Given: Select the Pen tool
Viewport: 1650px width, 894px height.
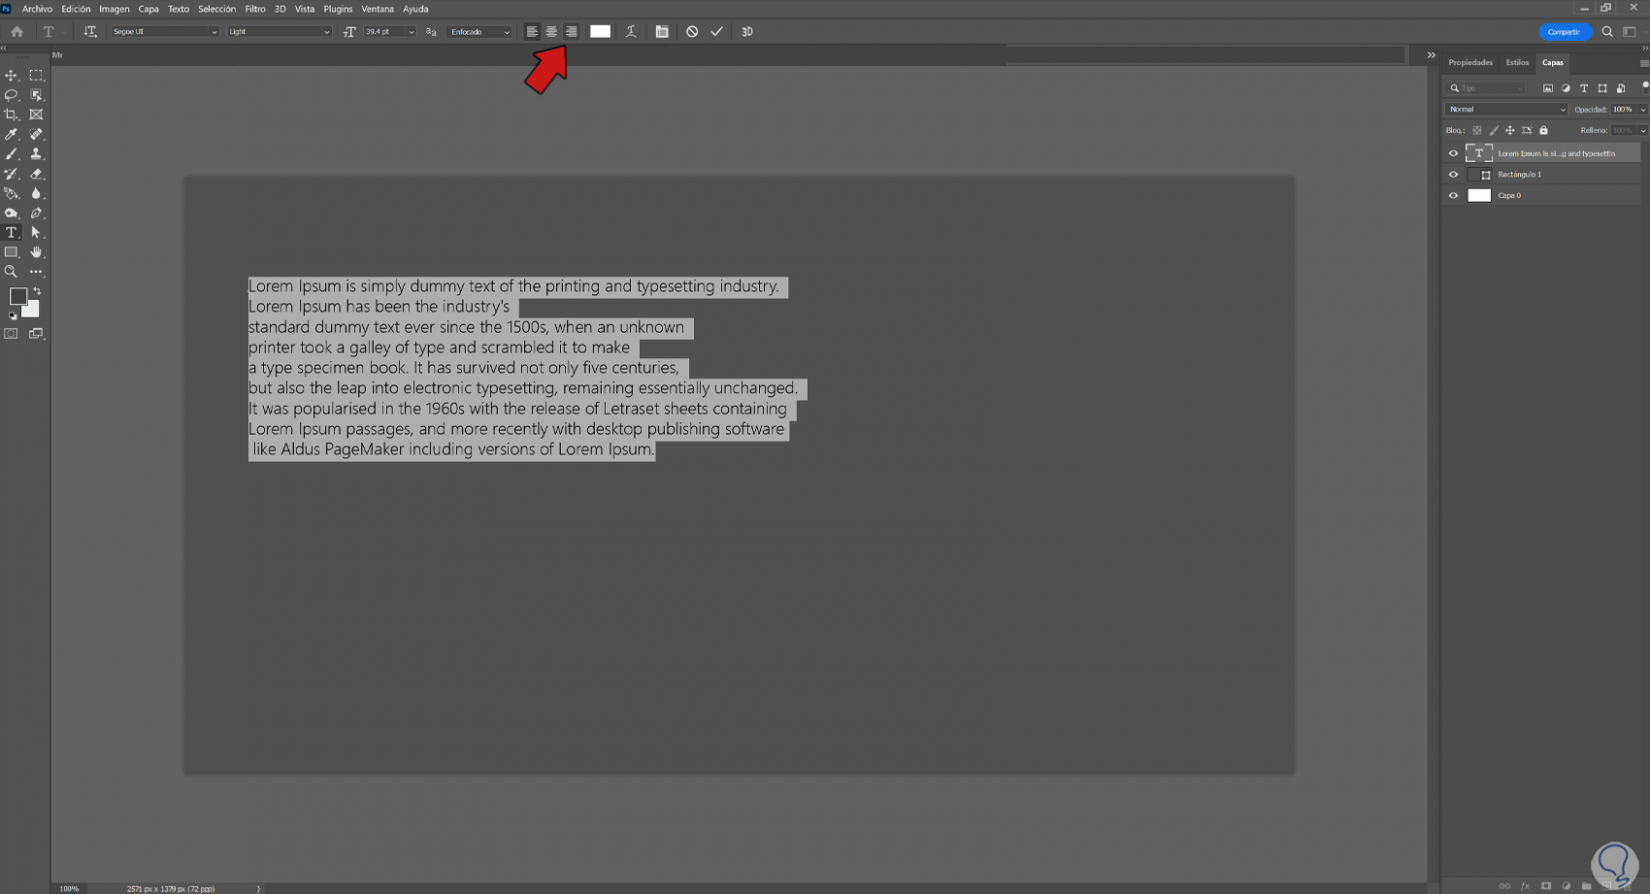Looking at the screenshot, I should point(36,213).
